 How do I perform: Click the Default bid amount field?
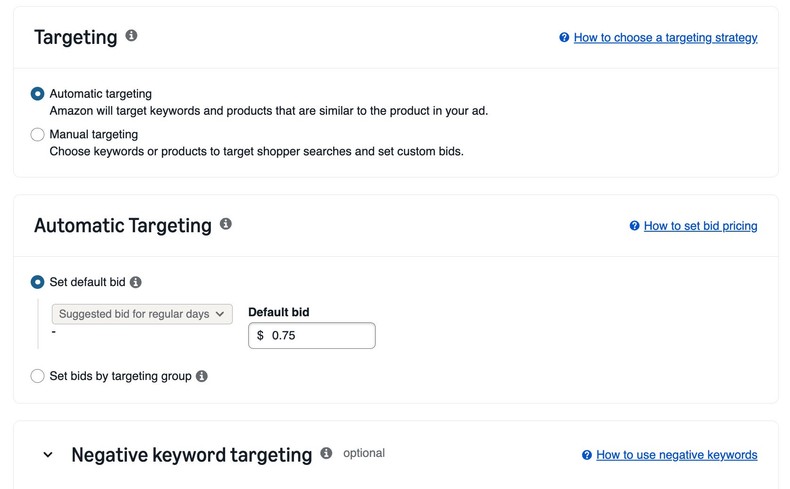pos(318,336)
